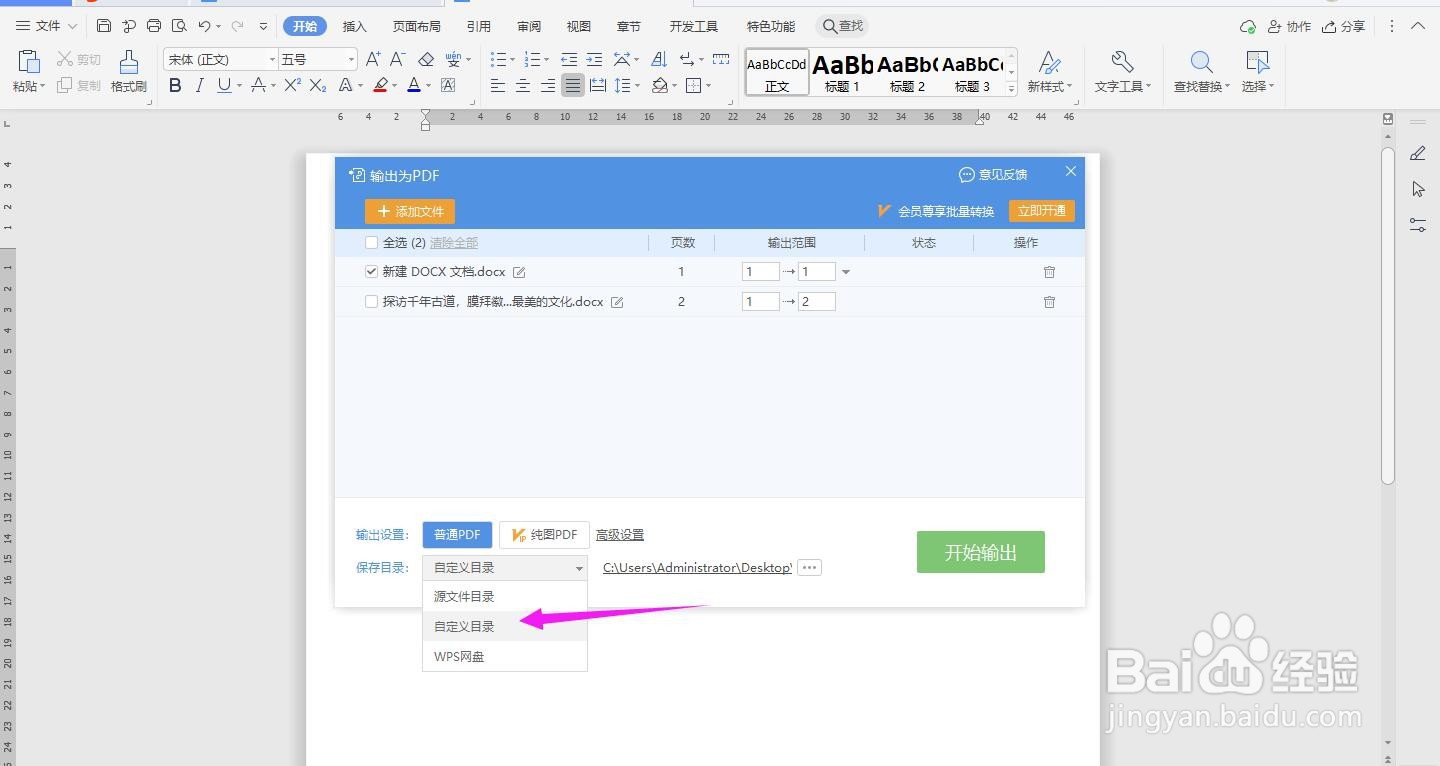Check the 探访千年古道 document checkbox
Screen dimensions: 1440x766
371,301
